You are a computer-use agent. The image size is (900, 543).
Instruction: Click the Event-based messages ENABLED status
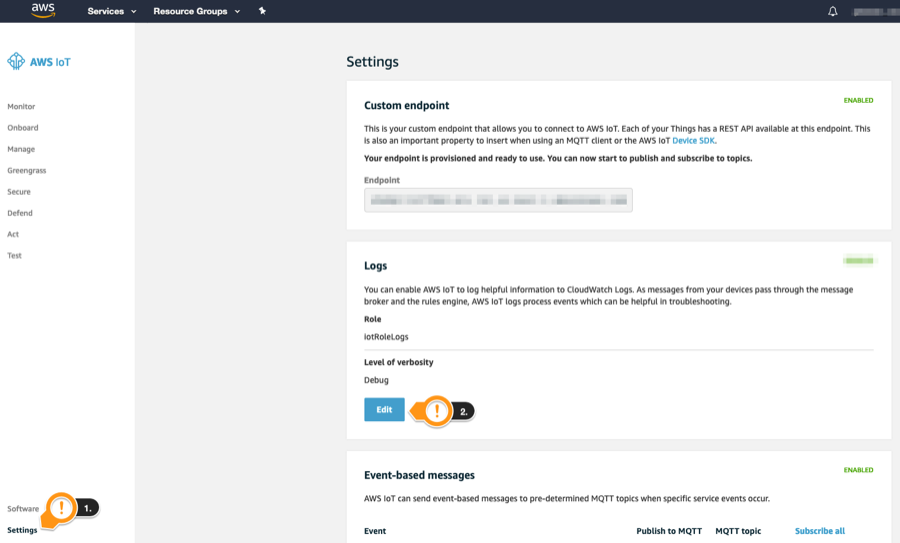click(858, 470)
